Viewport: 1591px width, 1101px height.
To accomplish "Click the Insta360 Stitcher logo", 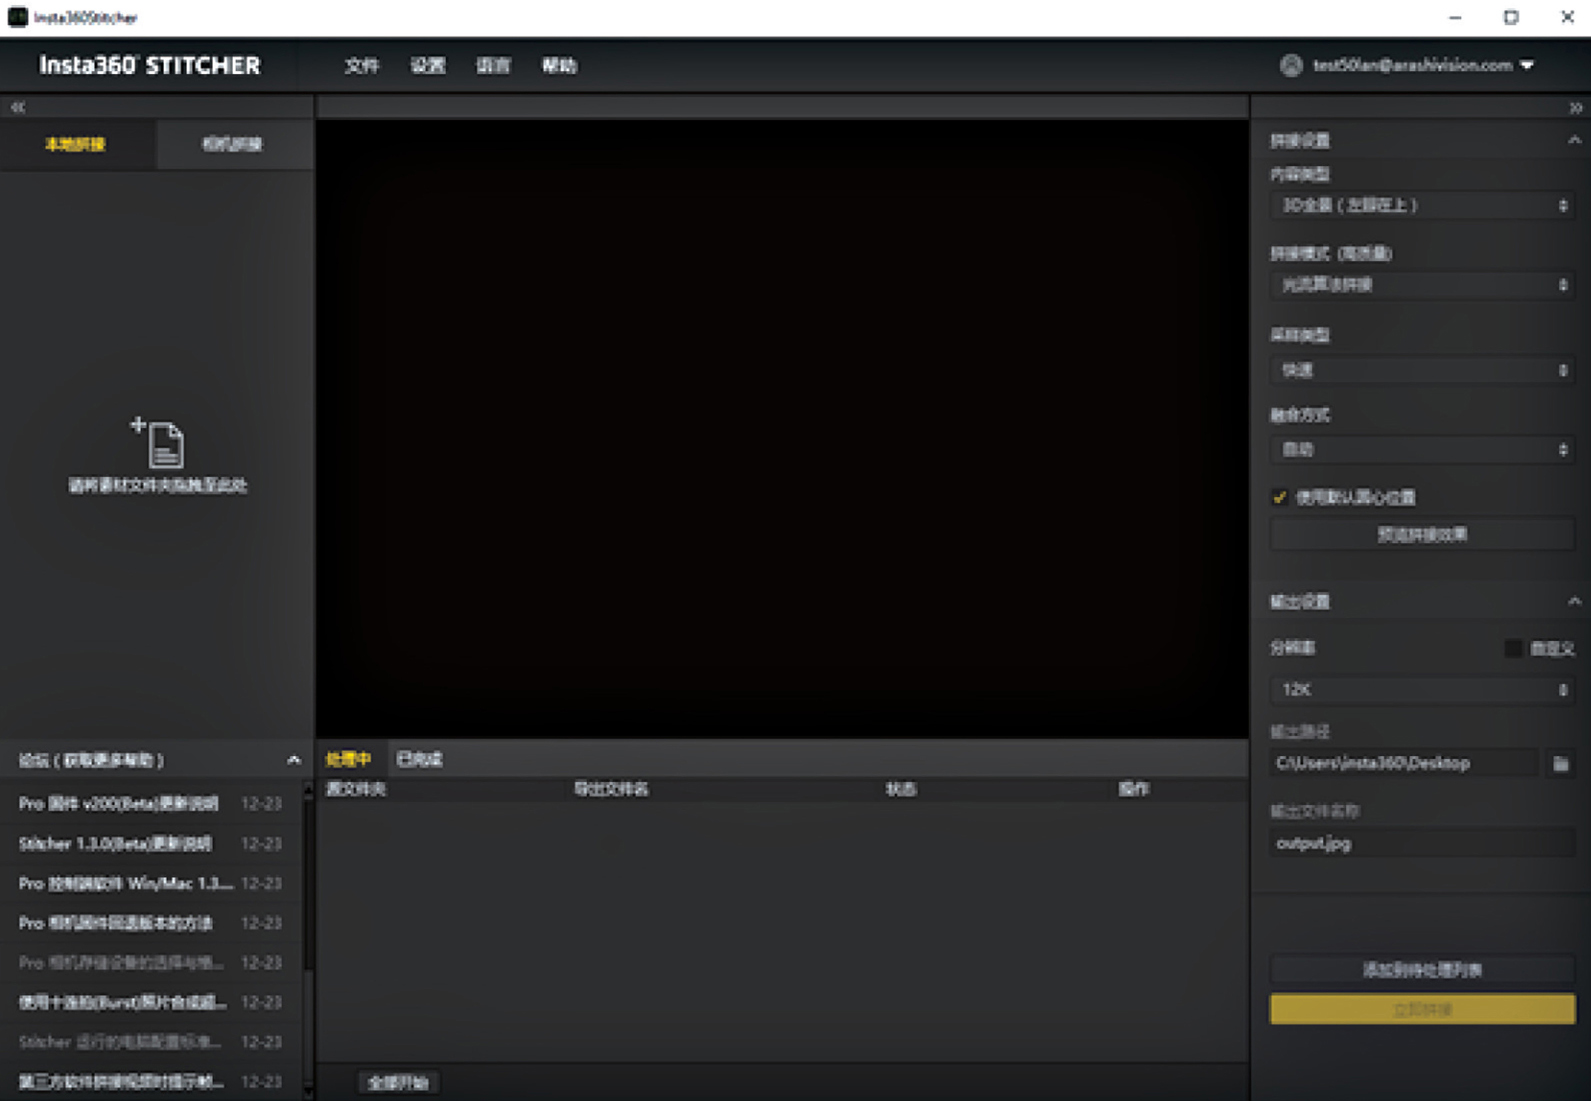I will click(150, 65).
